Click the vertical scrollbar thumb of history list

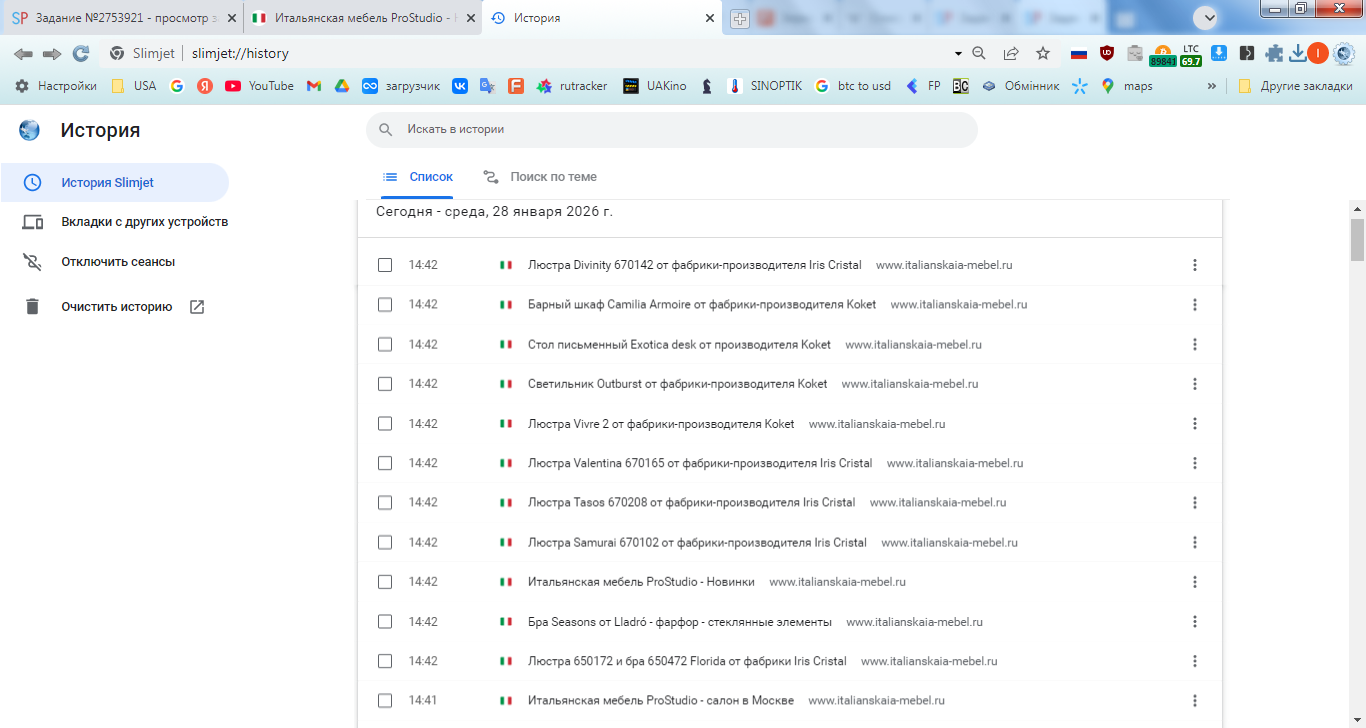click(1357, 239)
